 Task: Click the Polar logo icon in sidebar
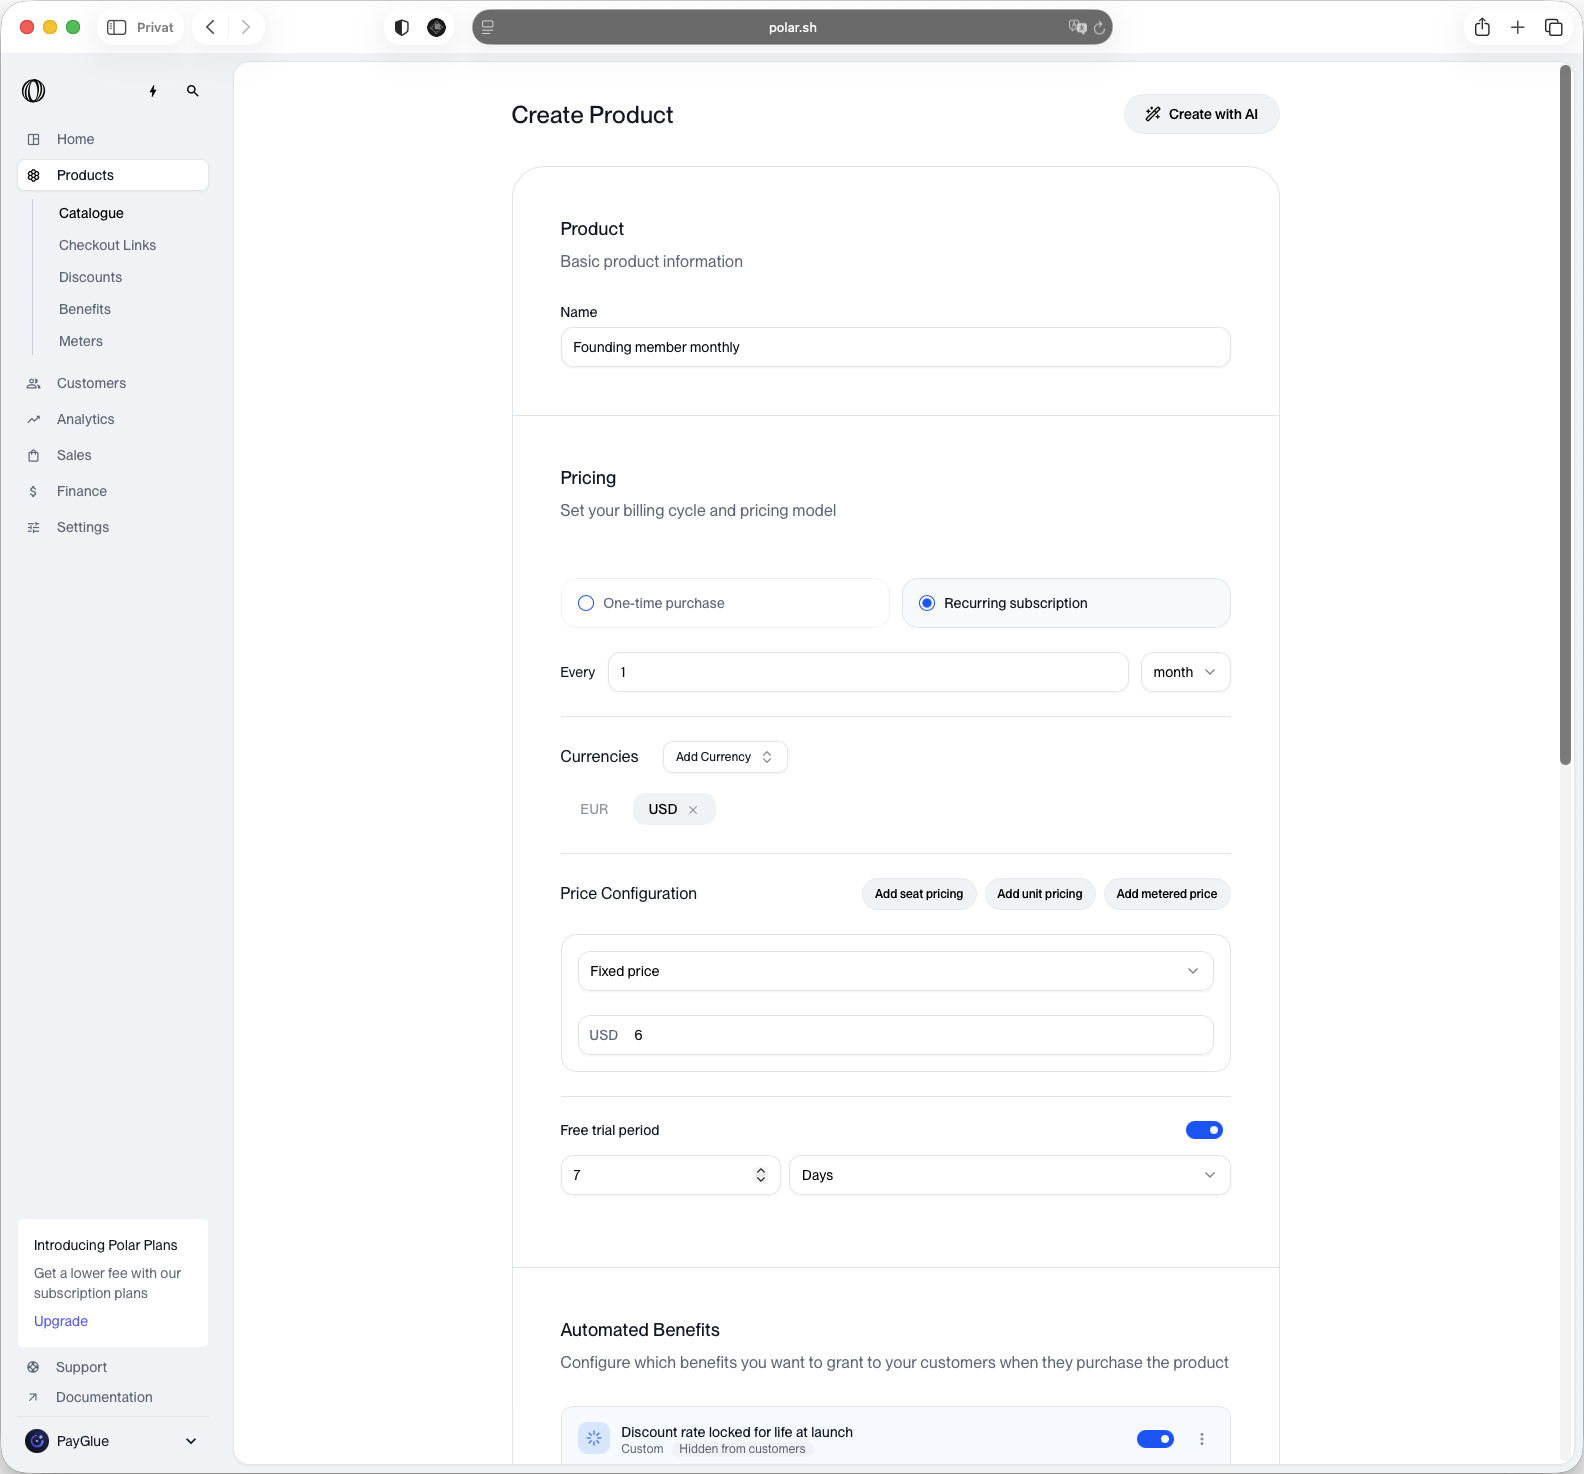tap(33, 91)
